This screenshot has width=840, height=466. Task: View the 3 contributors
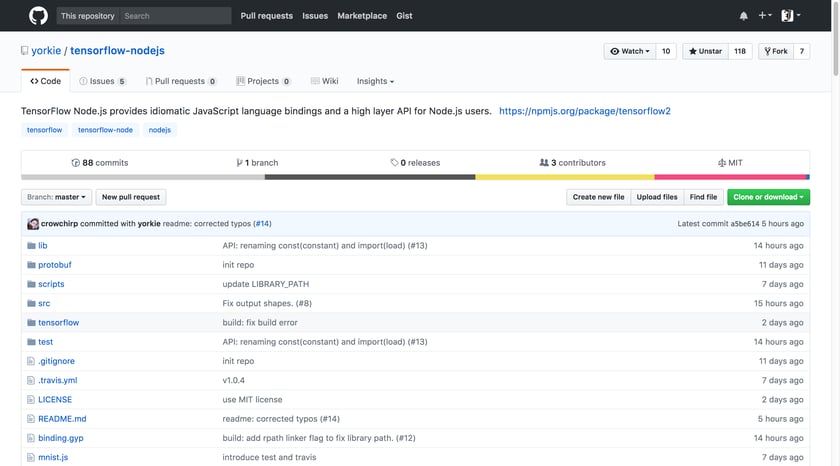[x=573, y=163]
